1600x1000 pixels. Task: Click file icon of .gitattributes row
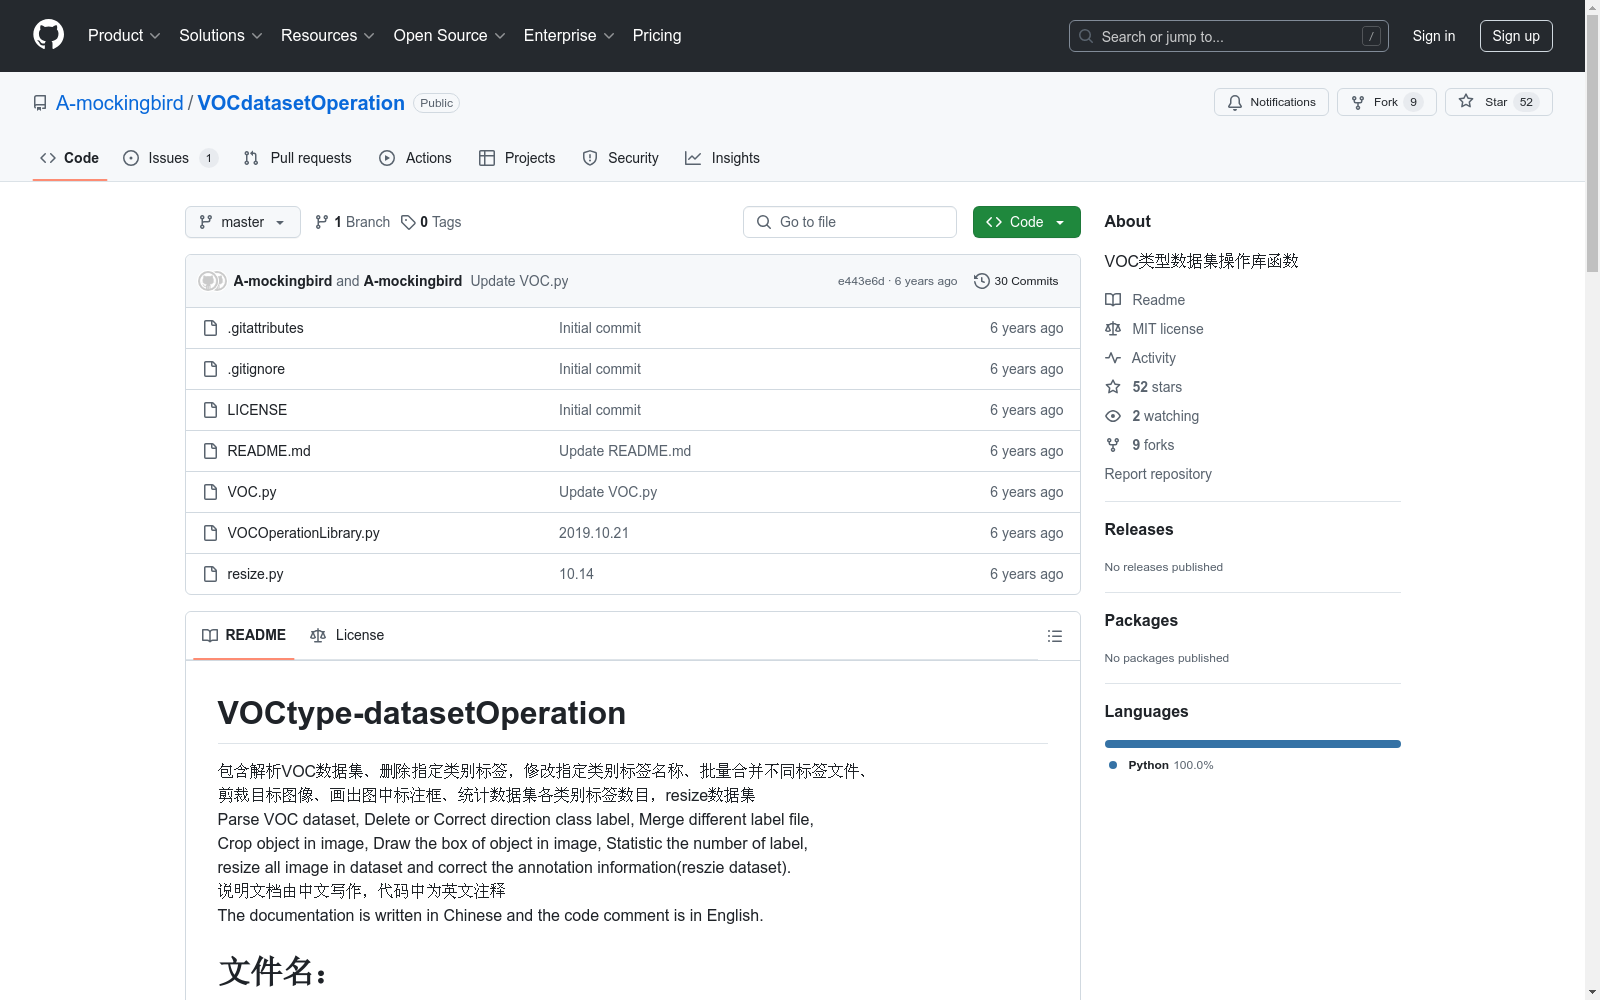(x=210, y=328)
